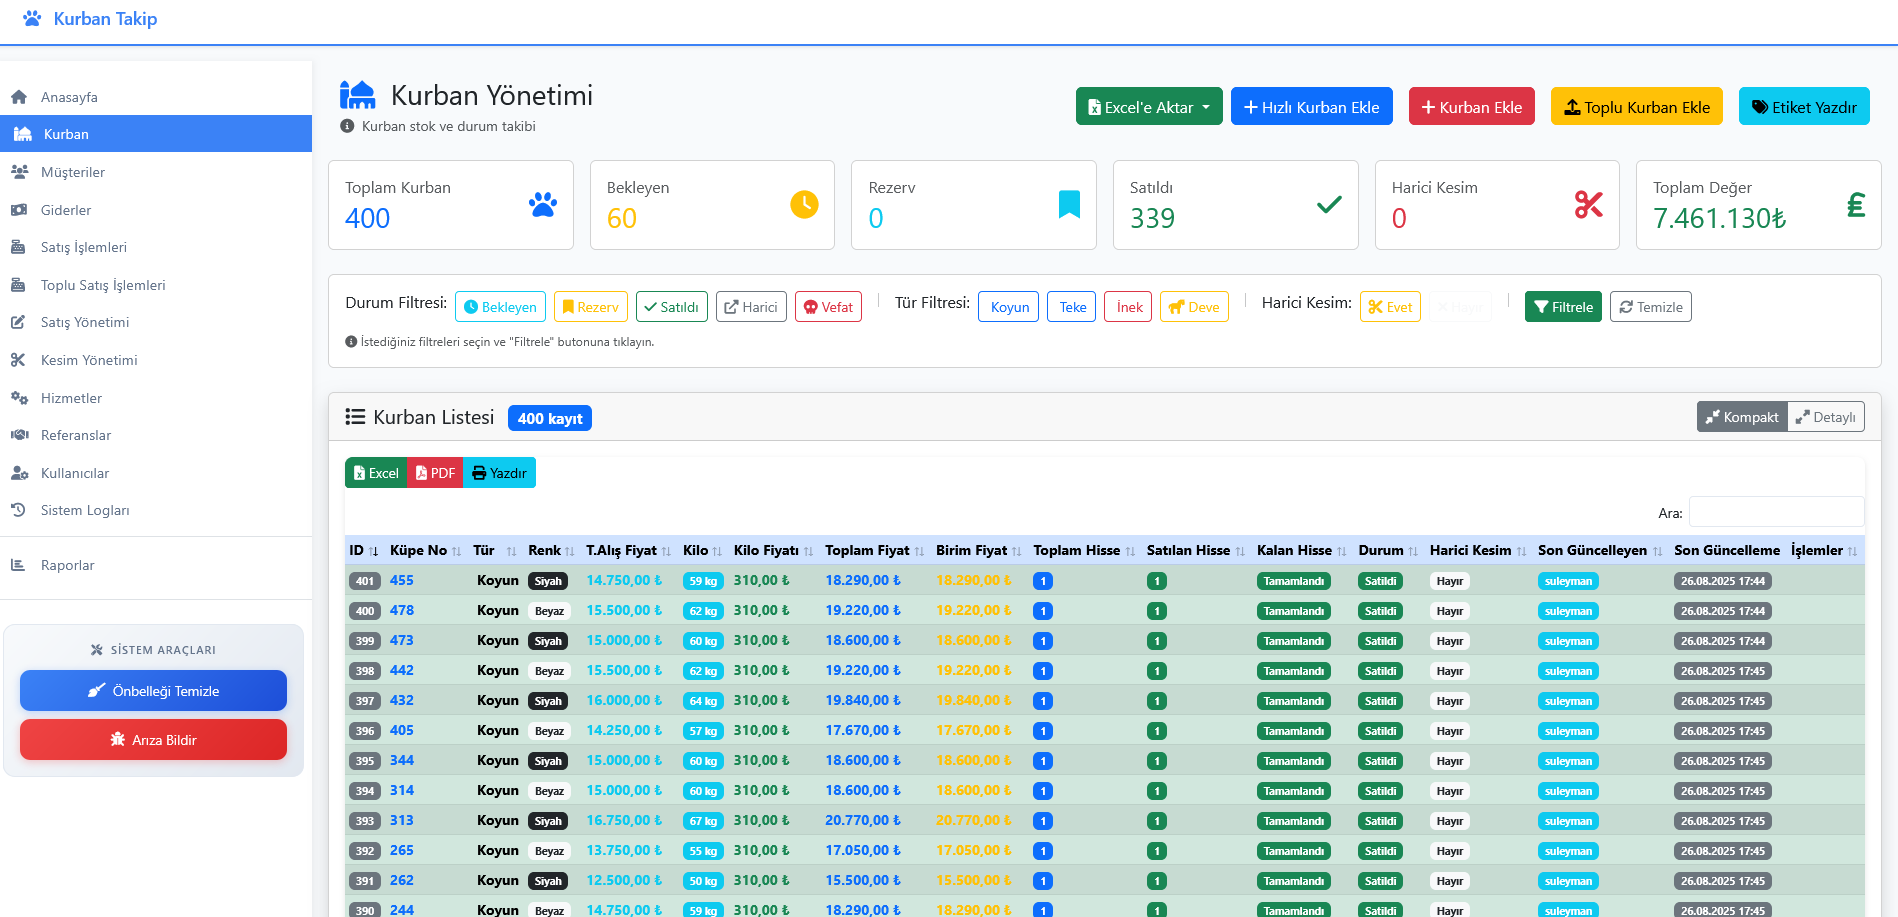Open the Excel'e Aktar dropdown

tap(1148, 107)
